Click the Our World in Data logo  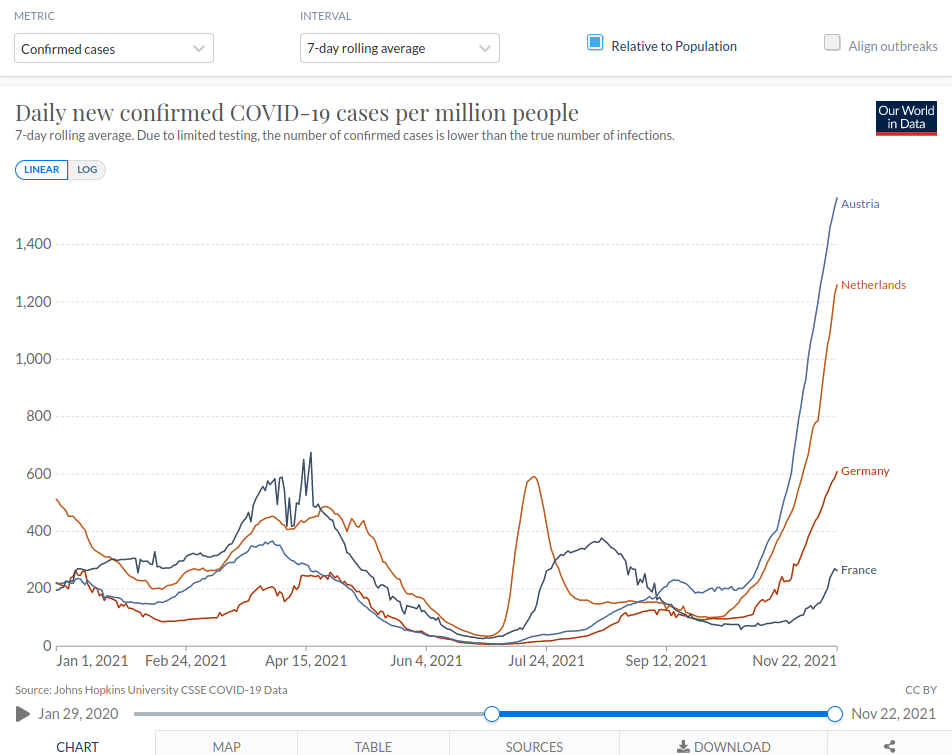[x=906, y=118]
